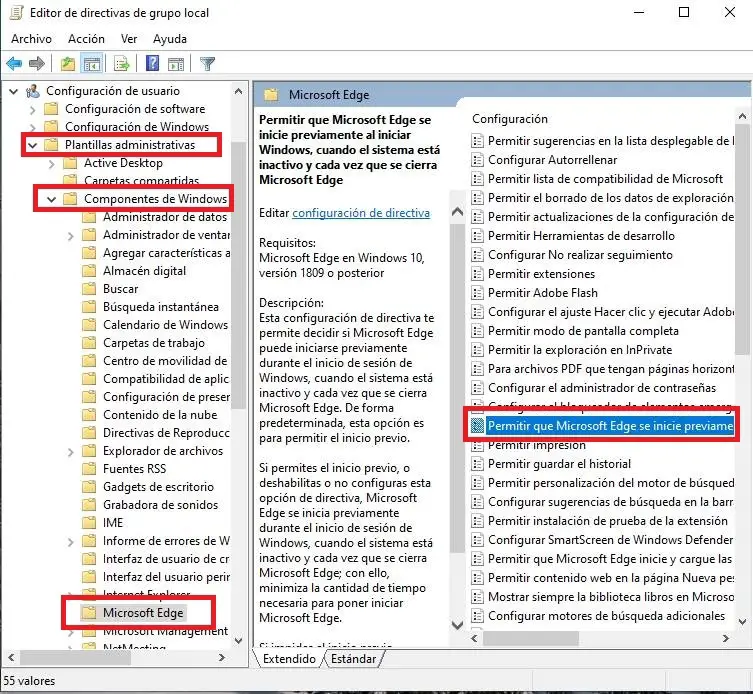Image resolution: width=753 pixels, height=694 pixels.
Task: Click policy icon beside Permitir guardar el historial
Action: pyautogui.click(x=477, y=464)
